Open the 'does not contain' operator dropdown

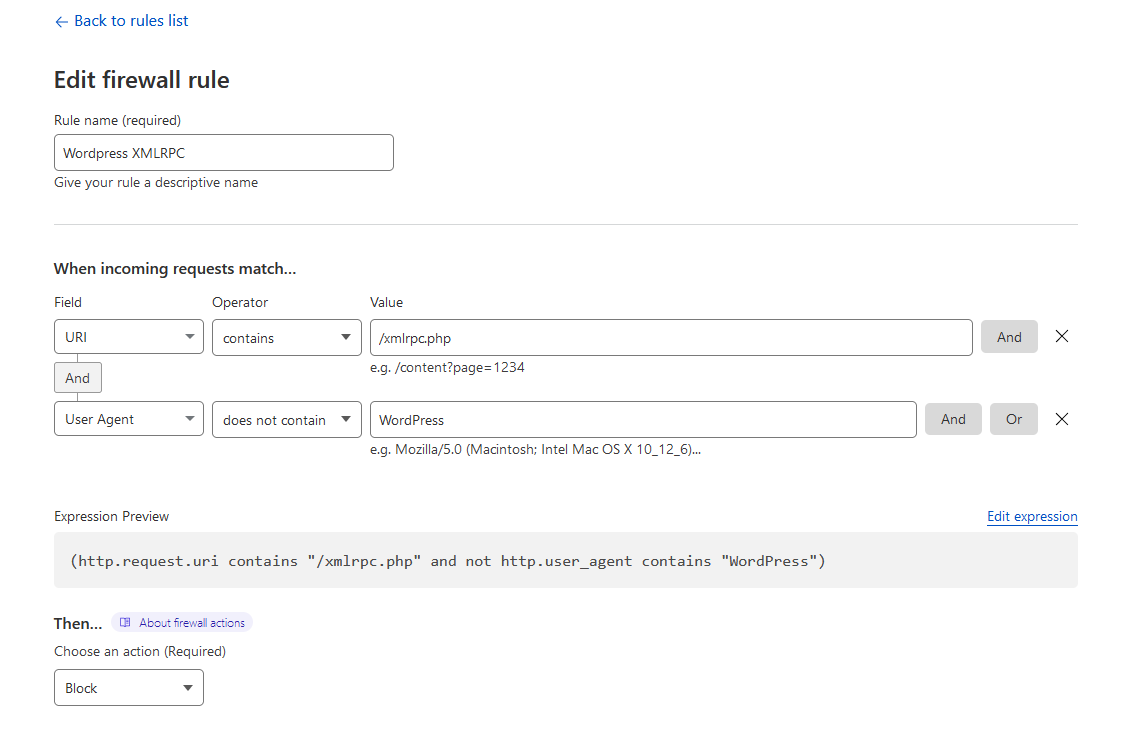point(287,420)
